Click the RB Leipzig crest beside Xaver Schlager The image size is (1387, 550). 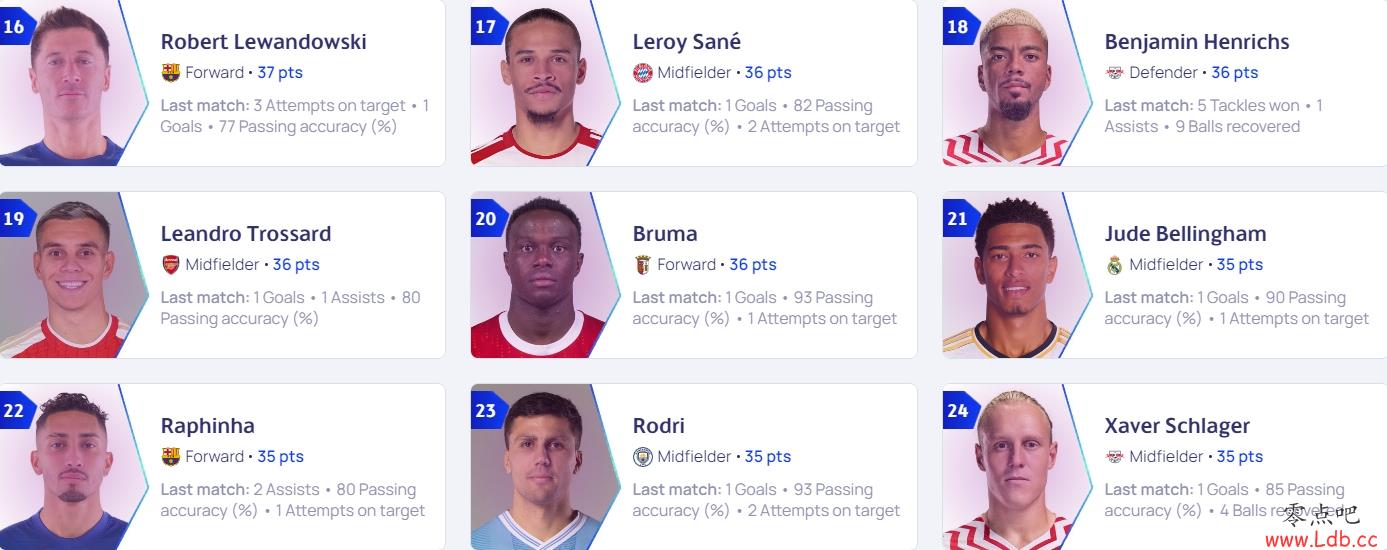click(1114, 457)
